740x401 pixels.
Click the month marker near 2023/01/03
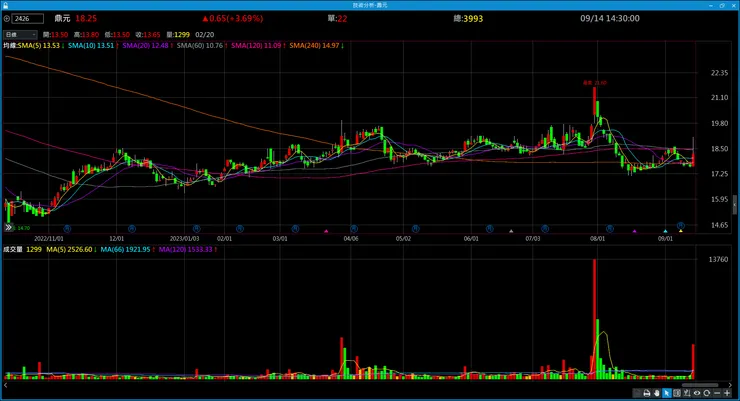click(x=196, y=228)
